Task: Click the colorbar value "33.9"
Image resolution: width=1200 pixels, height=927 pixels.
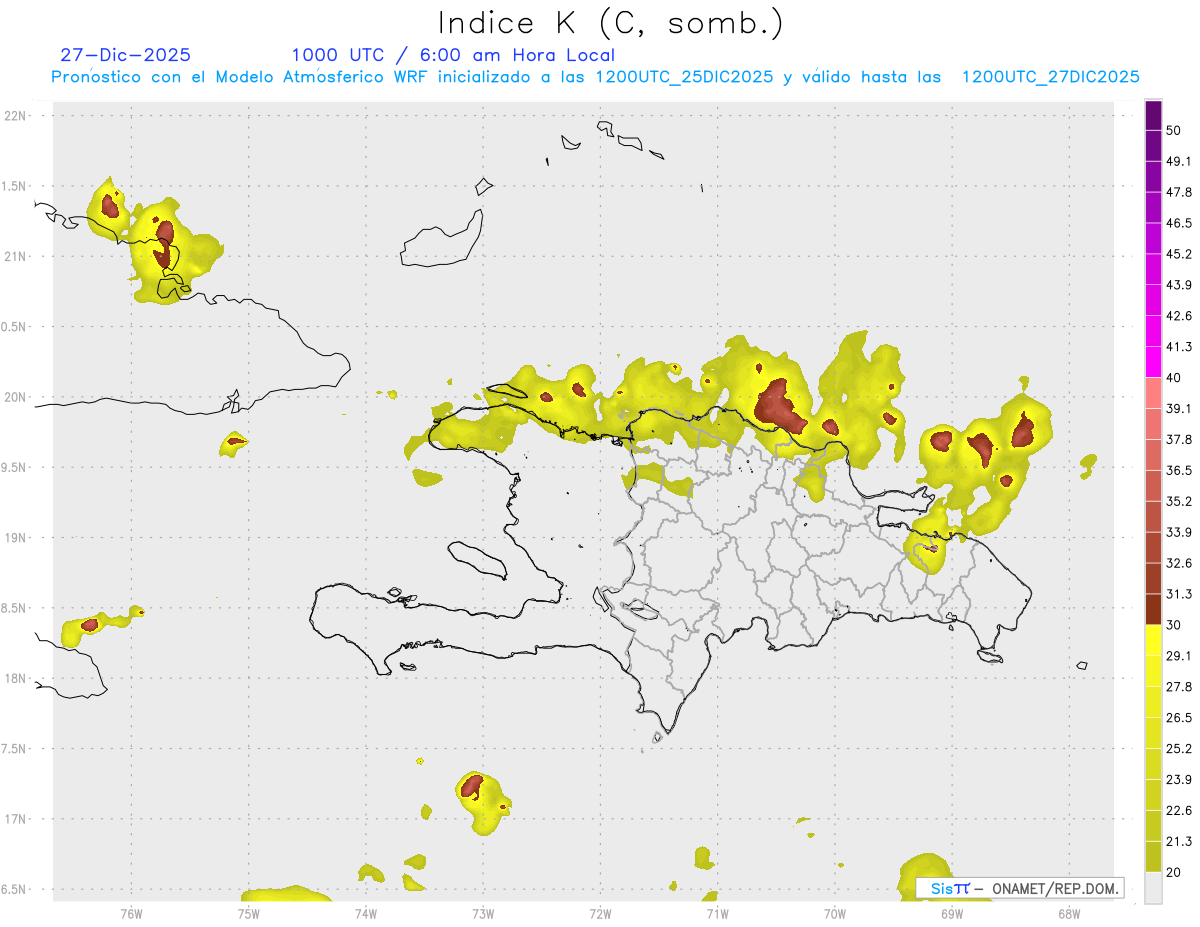Action: [1178, 532]
